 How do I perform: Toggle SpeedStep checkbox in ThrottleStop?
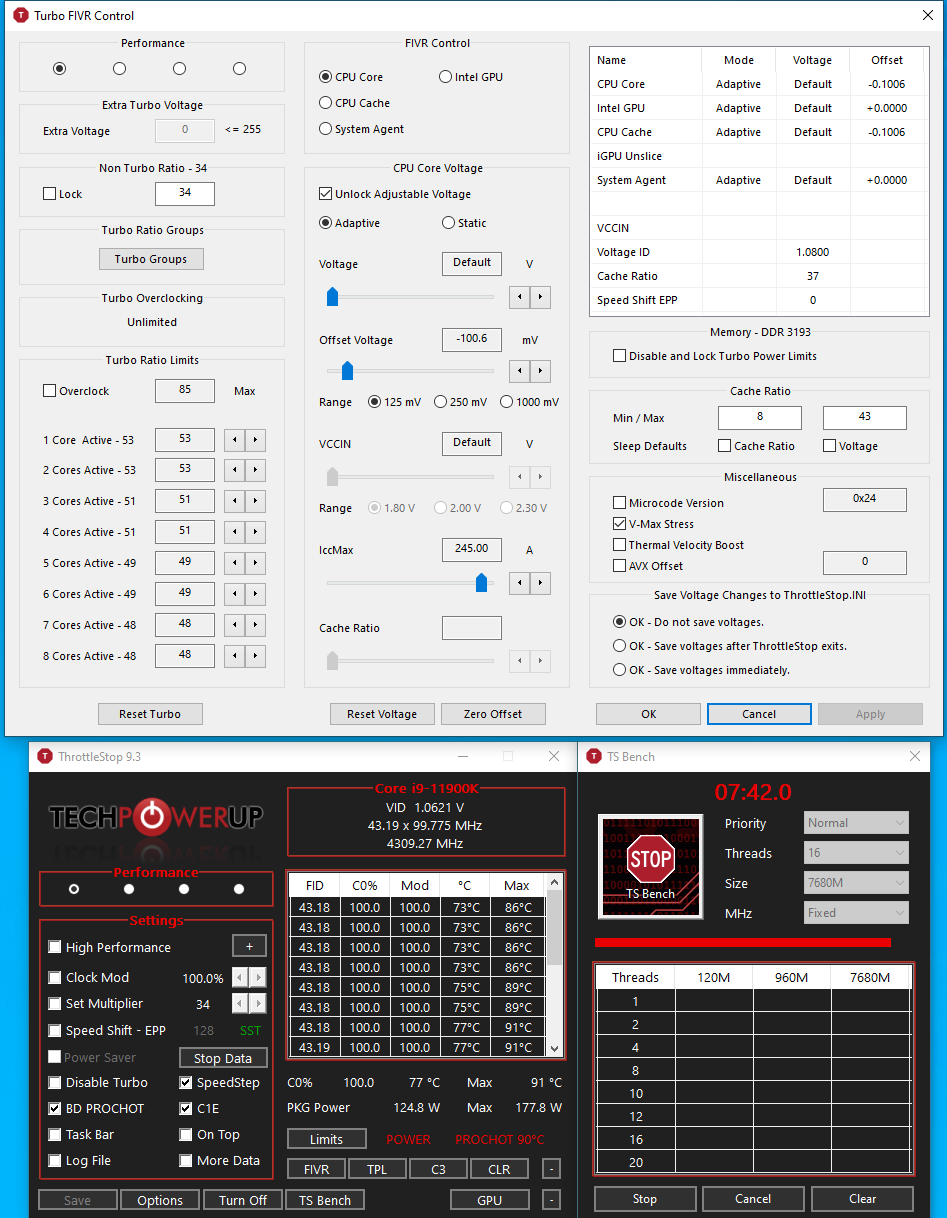point(186,1082)
